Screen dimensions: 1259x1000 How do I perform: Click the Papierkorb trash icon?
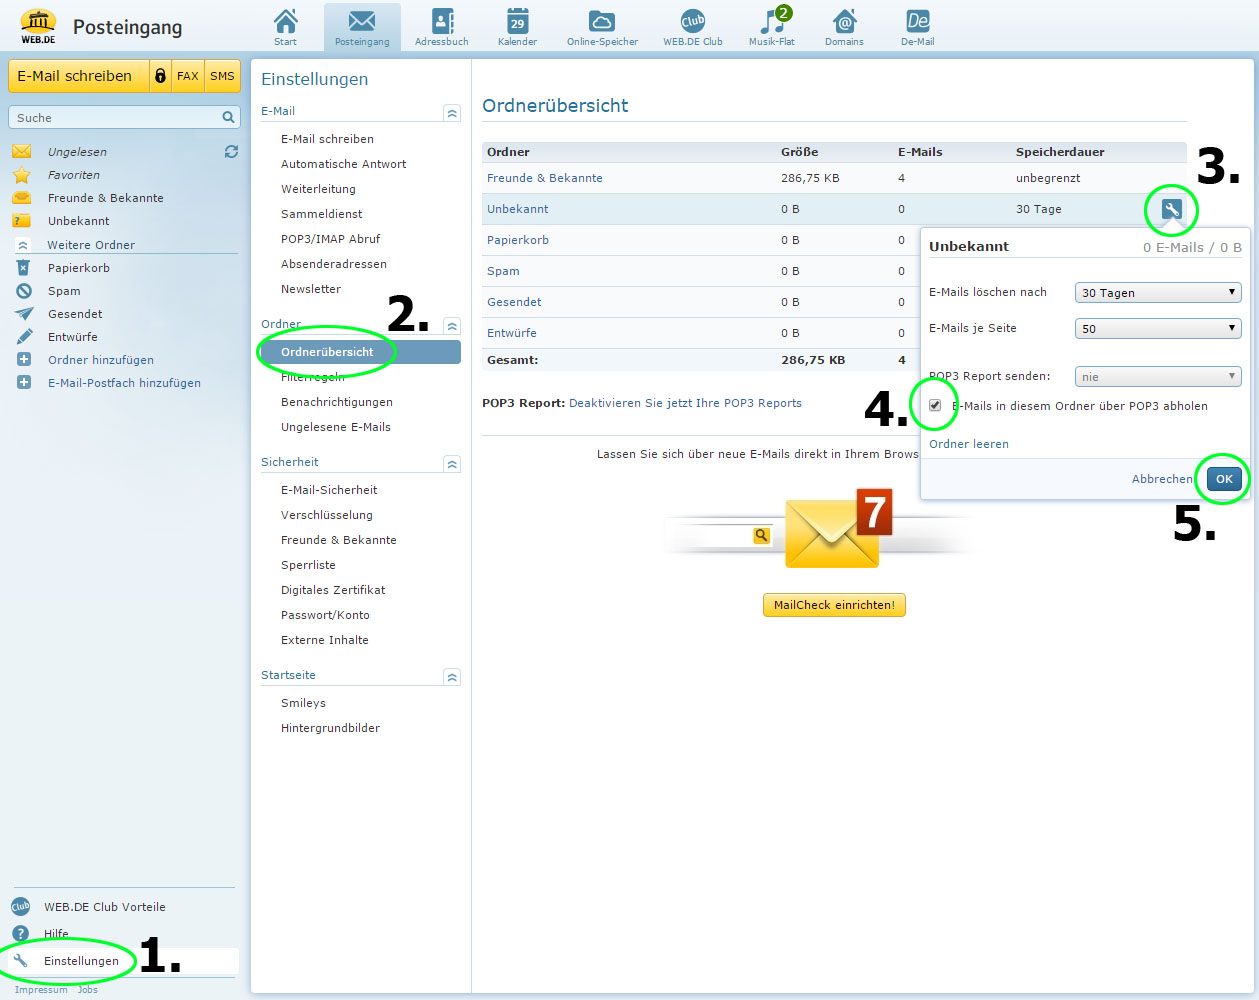[x=23, y=268]
